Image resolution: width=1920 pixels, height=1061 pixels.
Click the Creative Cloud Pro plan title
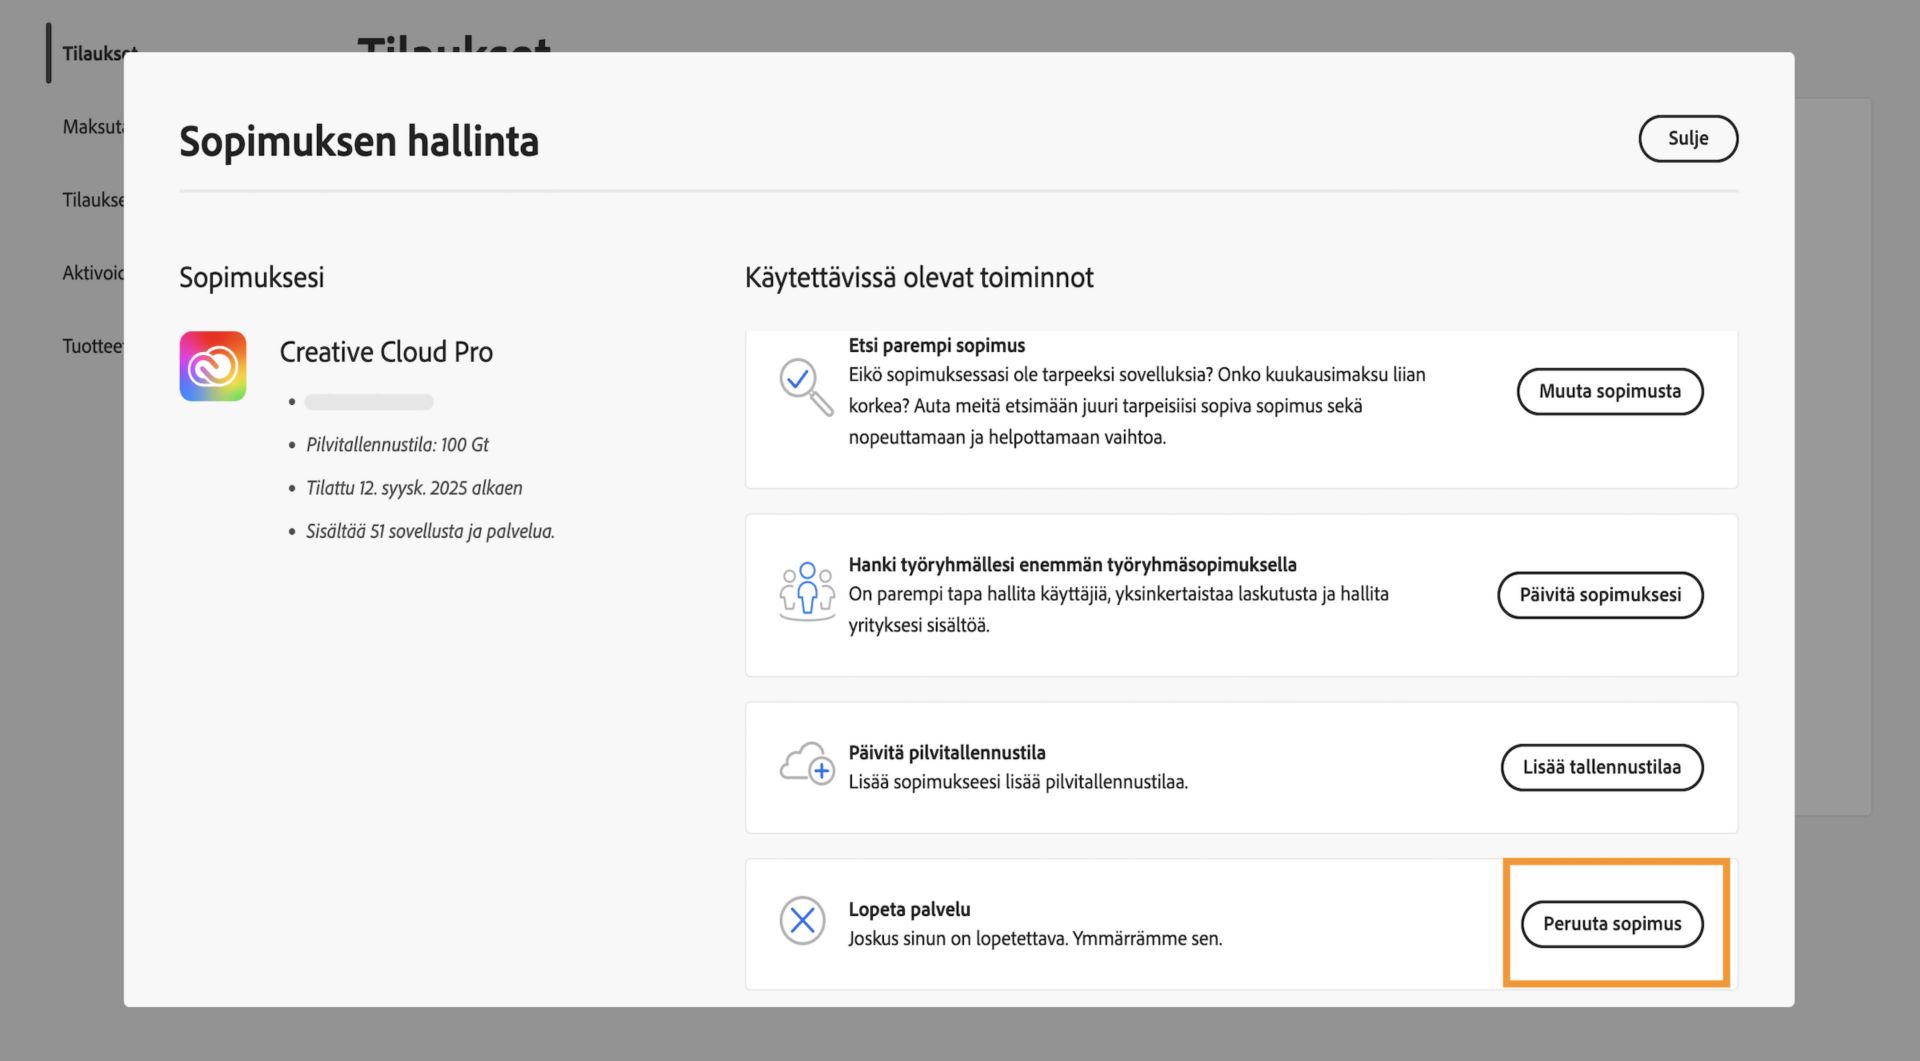(386, 352)
